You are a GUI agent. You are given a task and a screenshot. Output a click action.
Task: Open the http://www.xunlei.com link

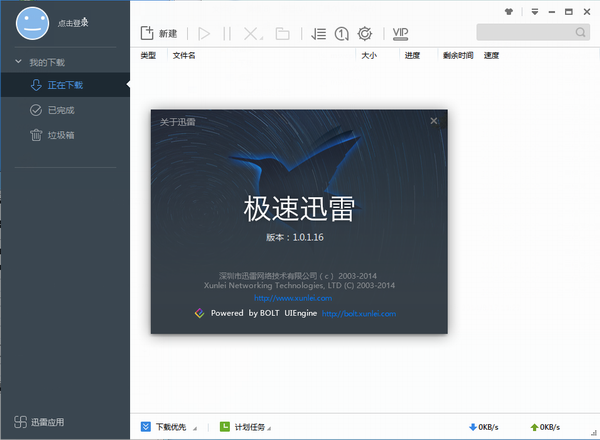point(293,298)
